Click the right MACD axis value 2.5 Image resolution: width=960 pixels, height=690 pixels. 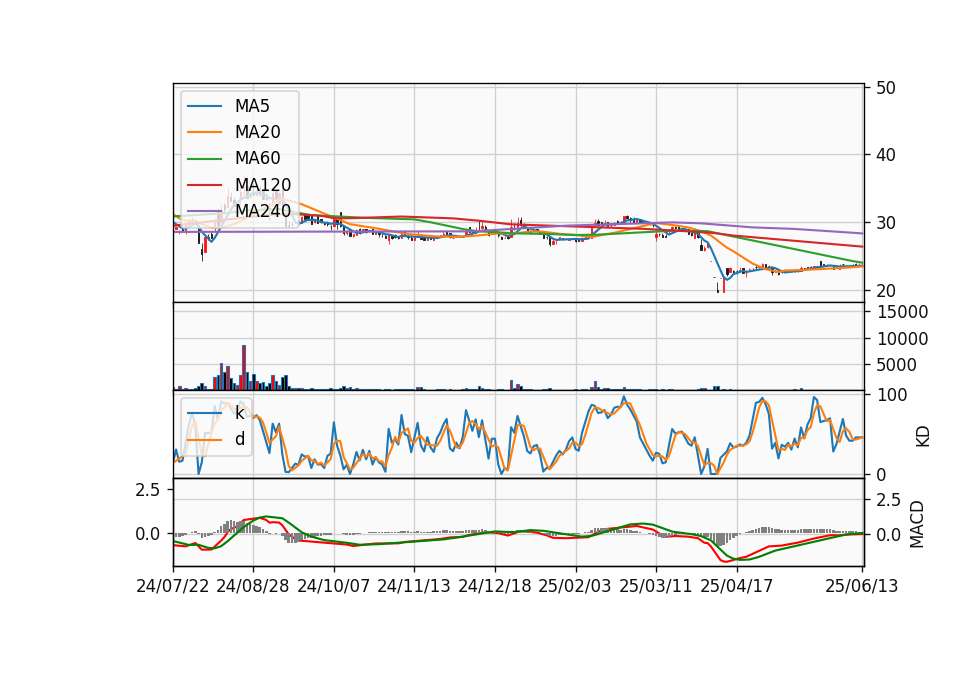[x=889, y=500]
